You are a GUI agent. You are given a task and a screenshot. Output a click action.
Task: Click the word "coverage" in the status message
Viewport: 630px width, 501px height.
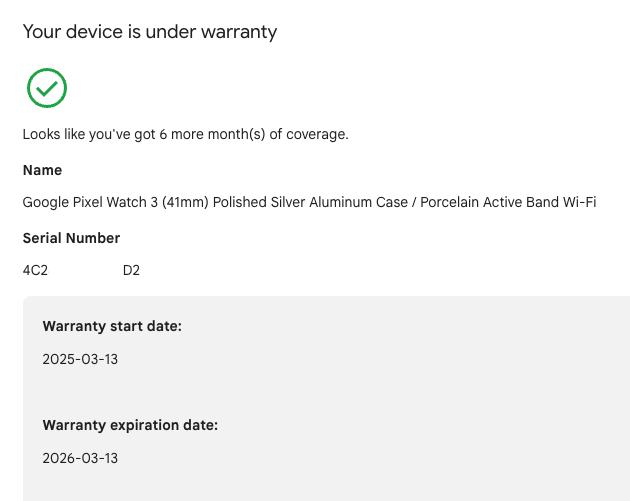tap(315, 134)
